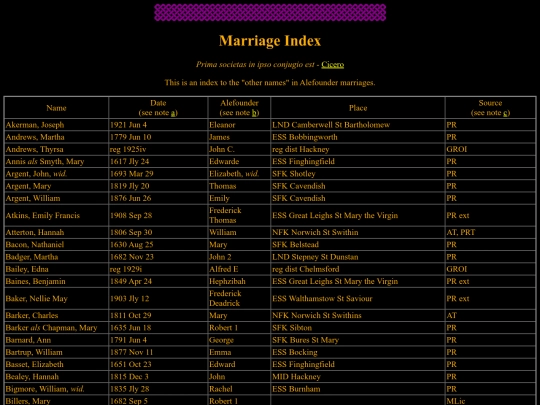Click Alefounder cell Alfred E
This screenshot has height=405, width=540.
(224, 269)
